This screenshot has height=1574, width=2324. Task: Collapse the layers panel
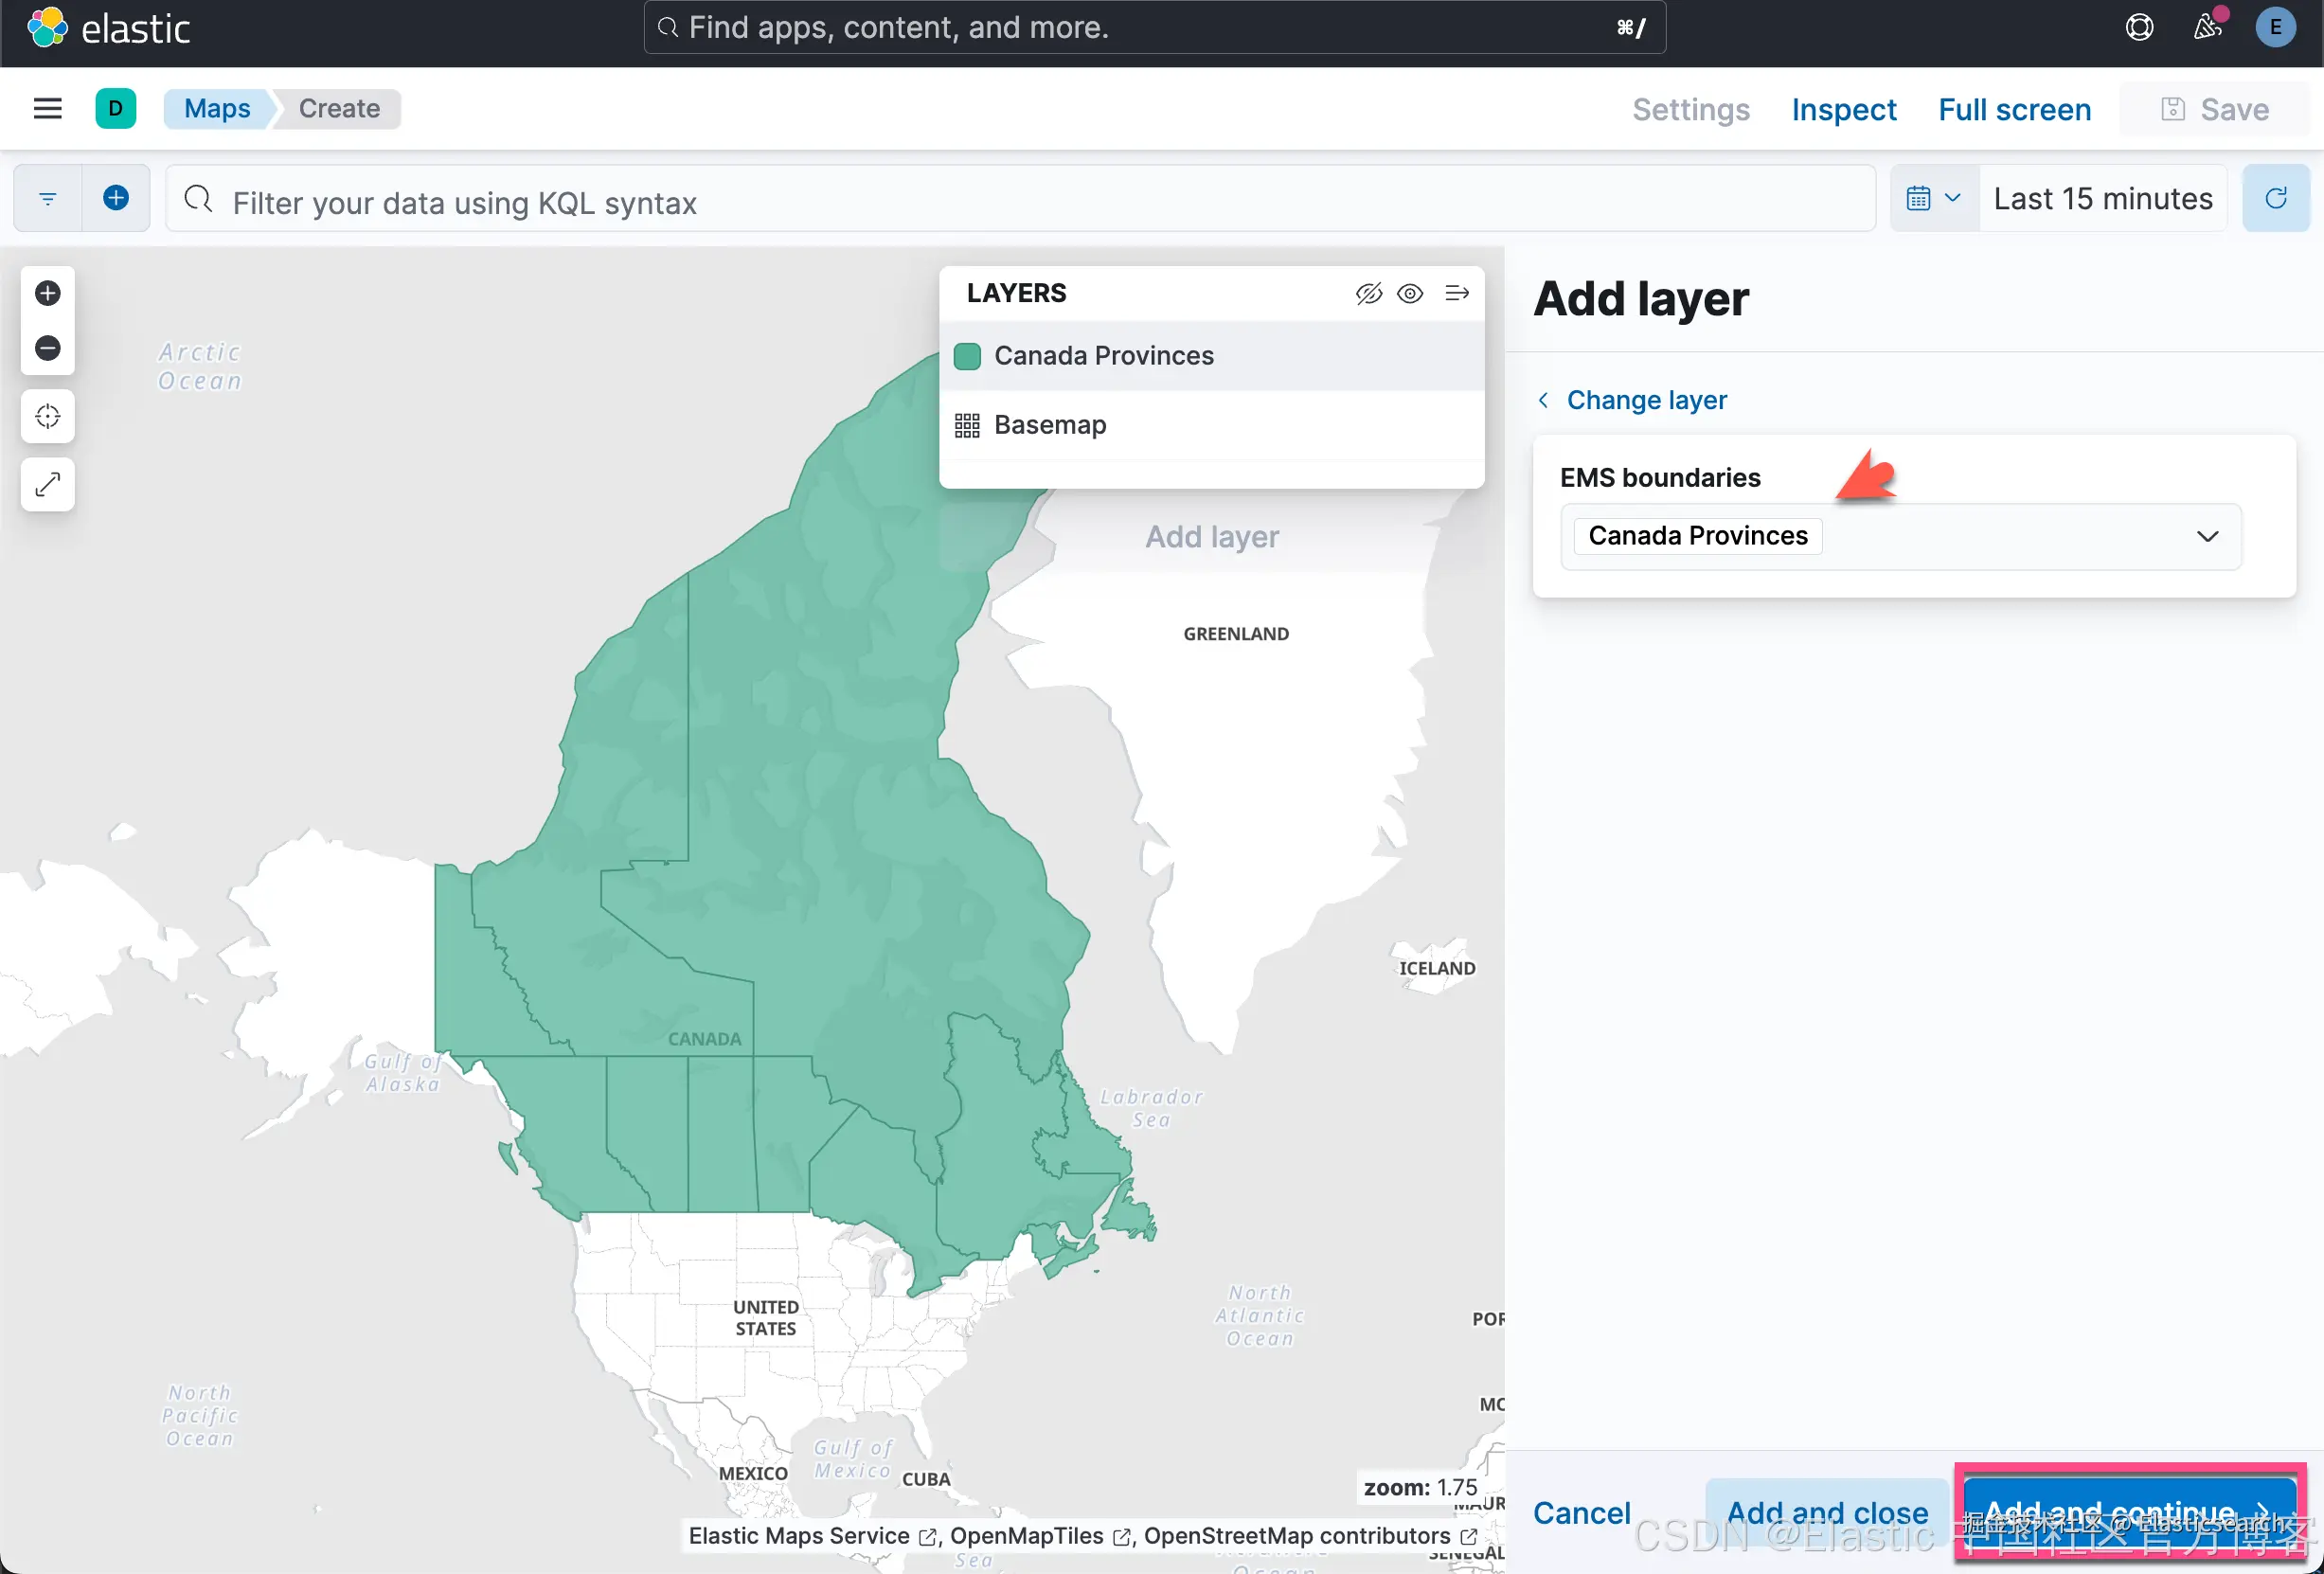click(1457, 293)
